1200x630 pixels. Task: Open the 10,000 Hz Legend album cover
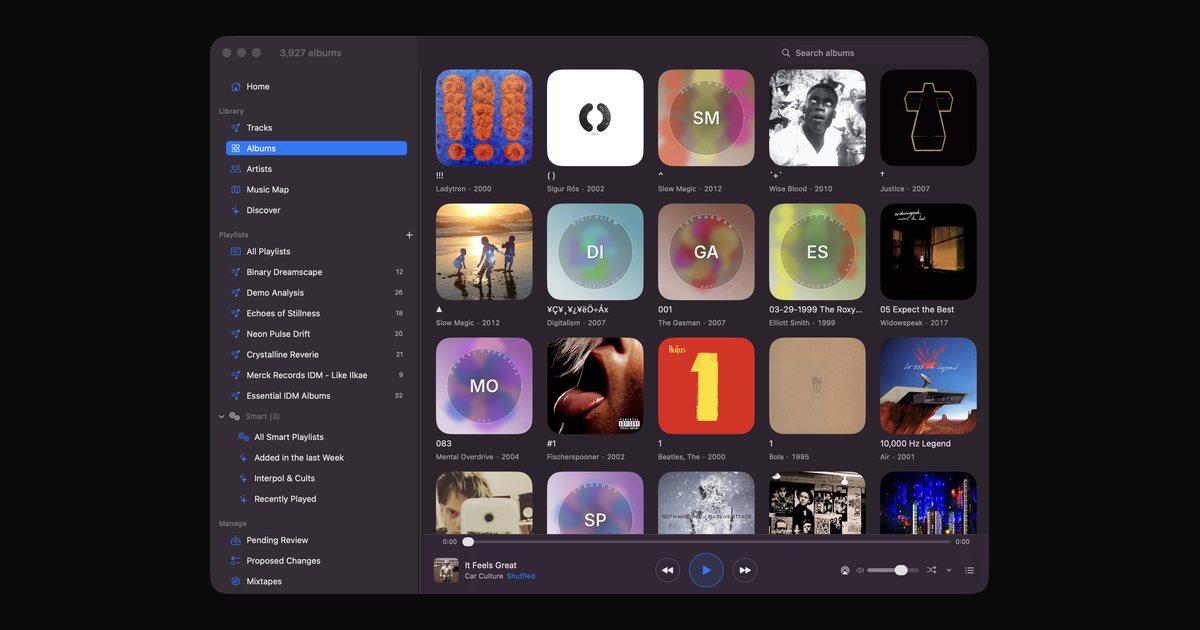click(x=928, y=386)
